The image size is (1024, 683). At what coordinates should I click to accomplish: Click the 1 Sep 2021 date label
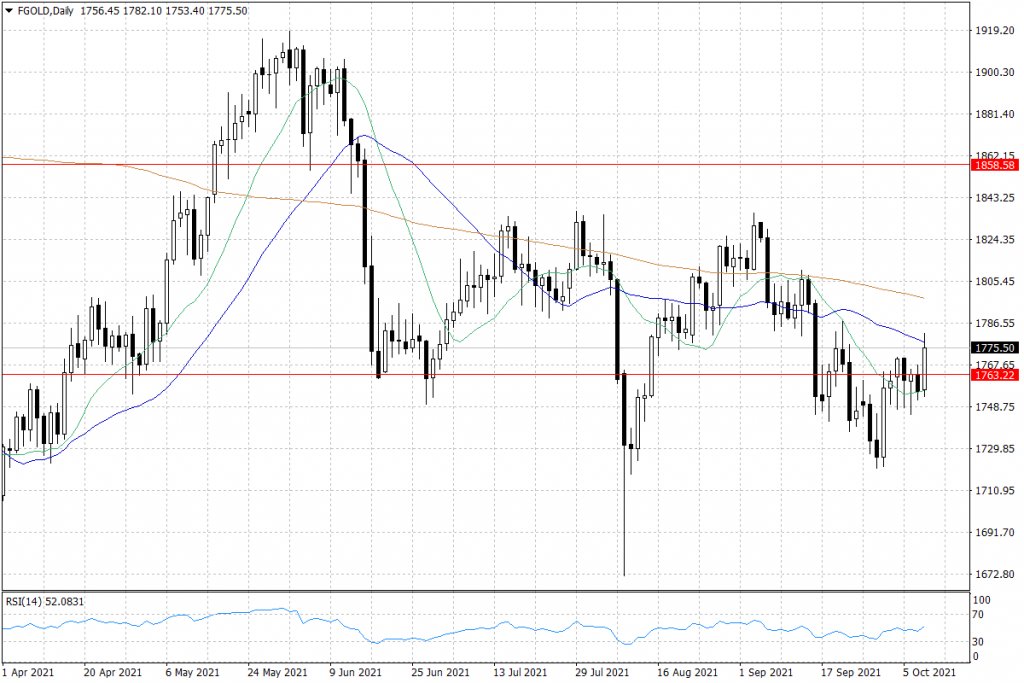(x=765, y=672)
